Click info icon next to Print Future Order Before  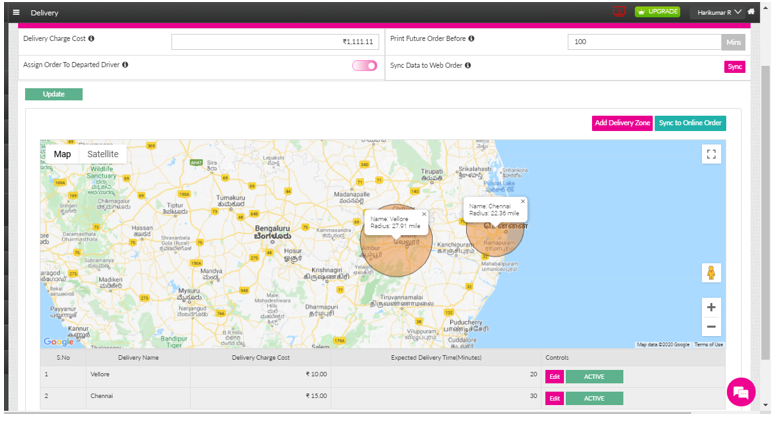[471, 39]
